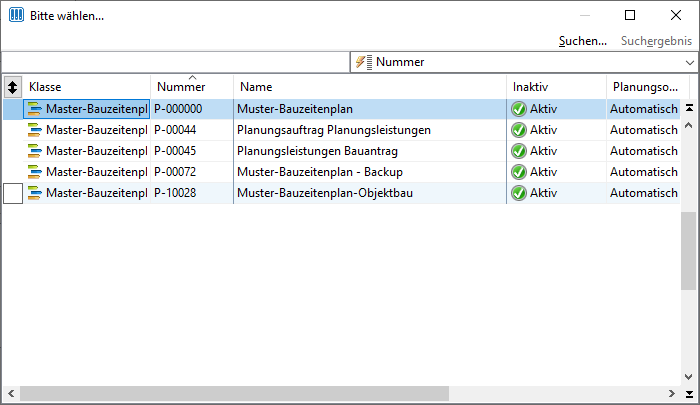
Task: Click the lightning list icon beside Nummer
Action: tap(364, 62)
